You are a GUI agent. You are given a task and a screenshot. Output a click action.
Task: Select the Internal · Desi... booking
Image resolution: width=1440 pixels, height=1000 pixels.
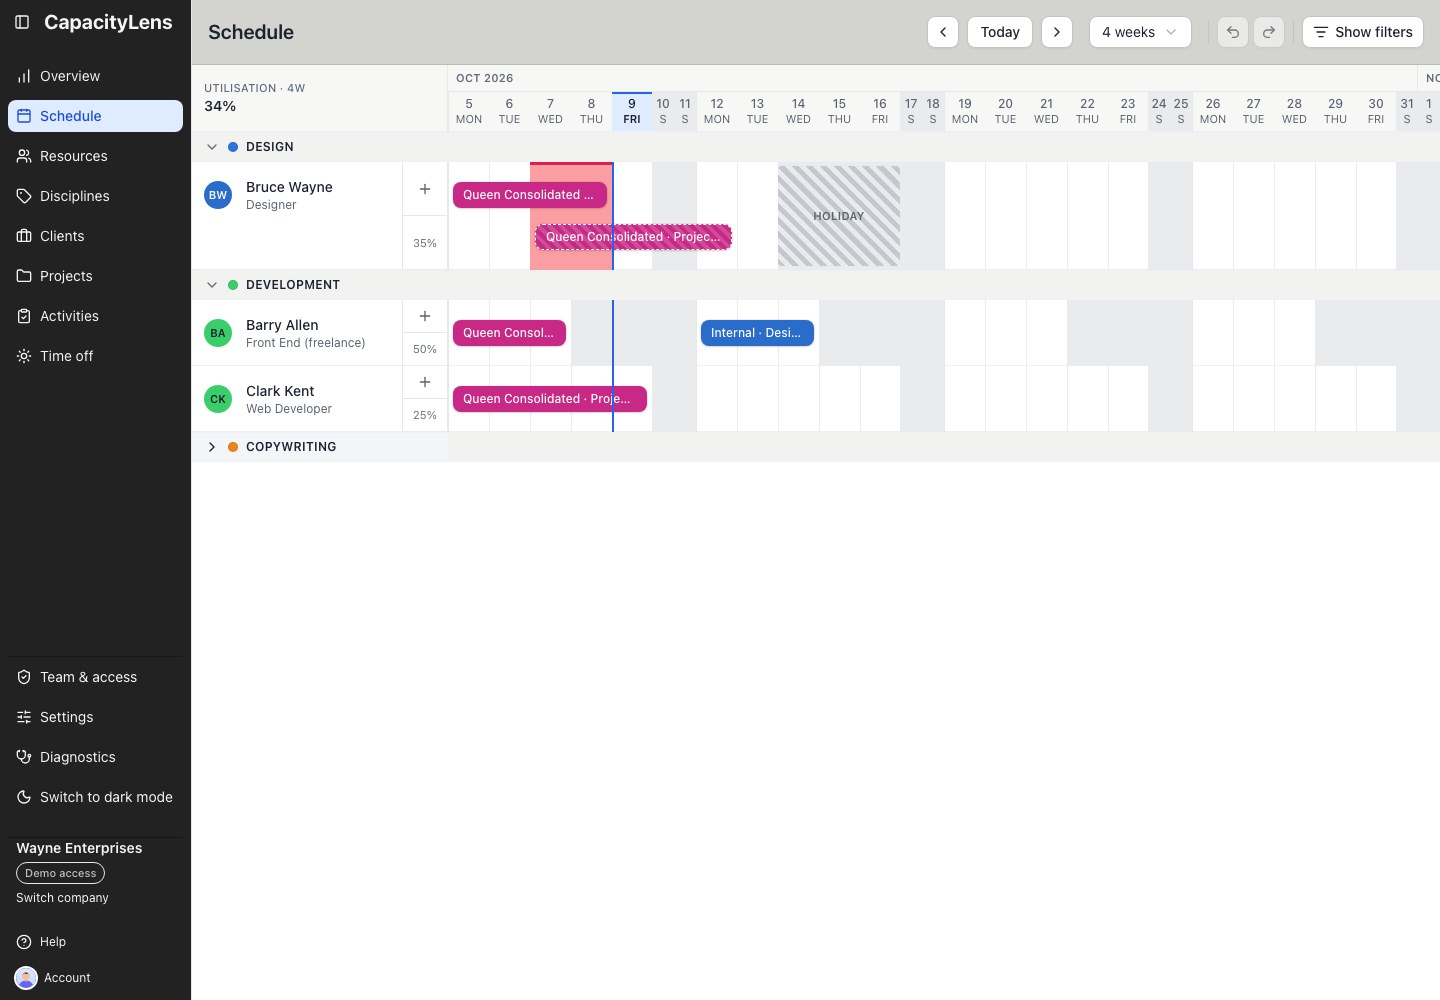pos(757,333)
